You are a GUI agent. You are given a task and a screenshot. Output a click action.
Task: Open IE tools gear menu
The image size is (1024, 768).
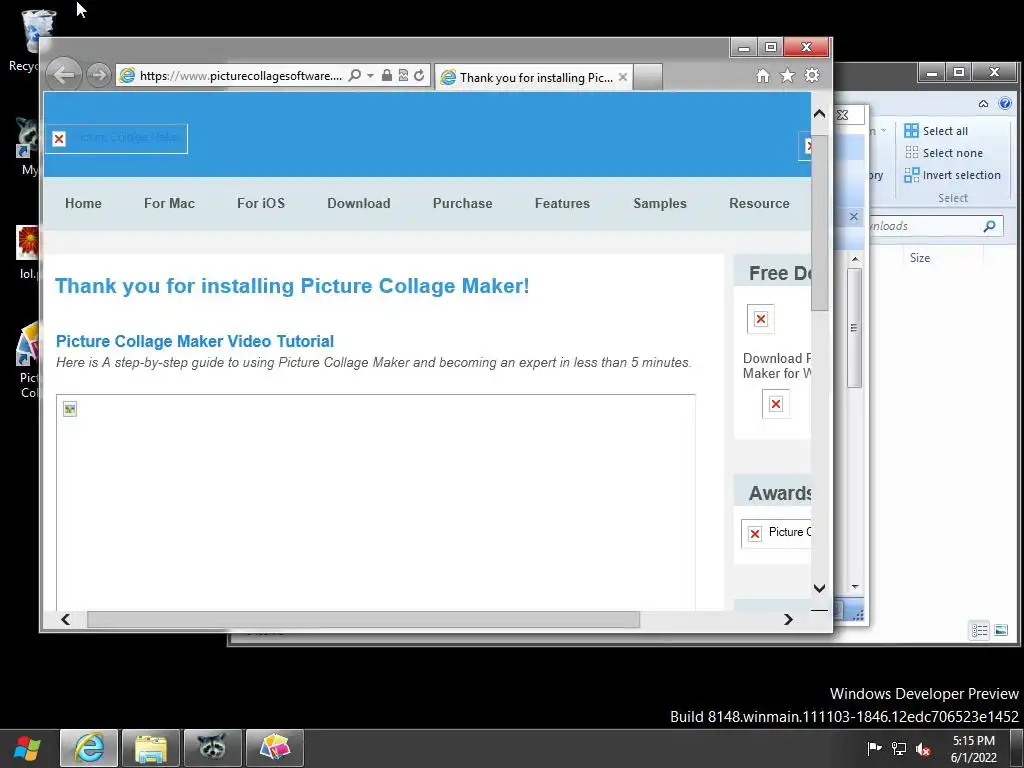[812, 76]
